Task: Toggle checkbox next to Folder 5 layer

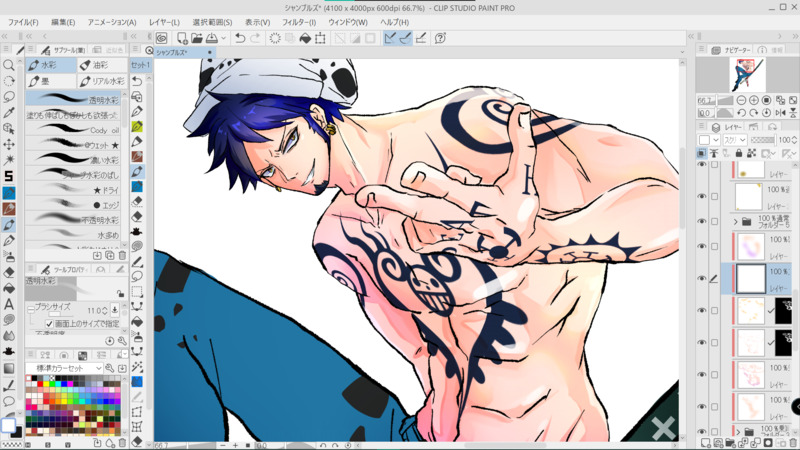Action: point(714,221)
